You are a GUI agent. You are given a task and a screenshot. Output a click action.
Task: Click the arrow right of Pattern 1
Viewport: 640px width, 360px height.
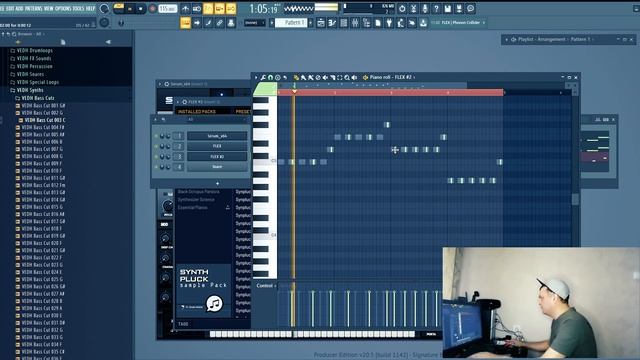311,23
